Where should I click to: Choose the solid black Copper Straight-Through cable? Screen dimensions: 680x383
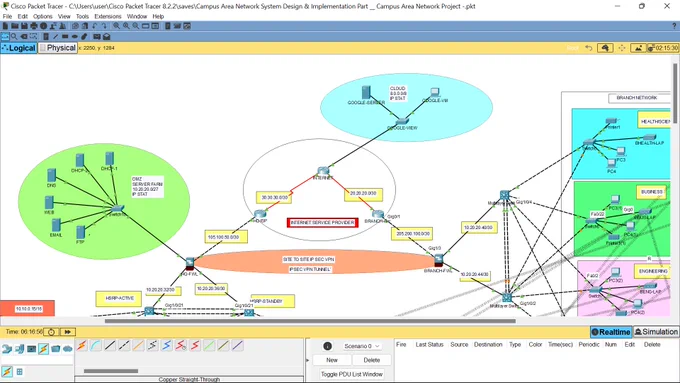[x=110, y=345]
